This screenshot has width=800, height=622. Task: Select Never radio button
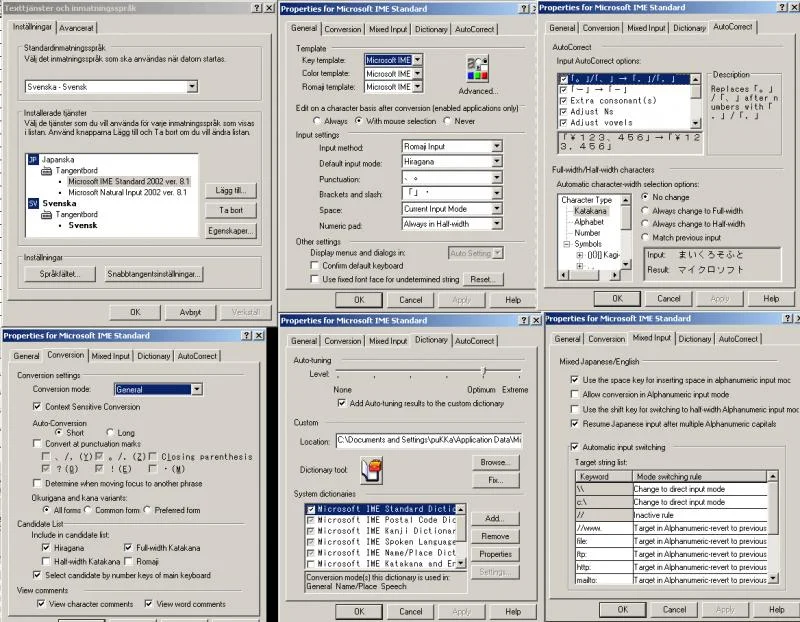447,121
